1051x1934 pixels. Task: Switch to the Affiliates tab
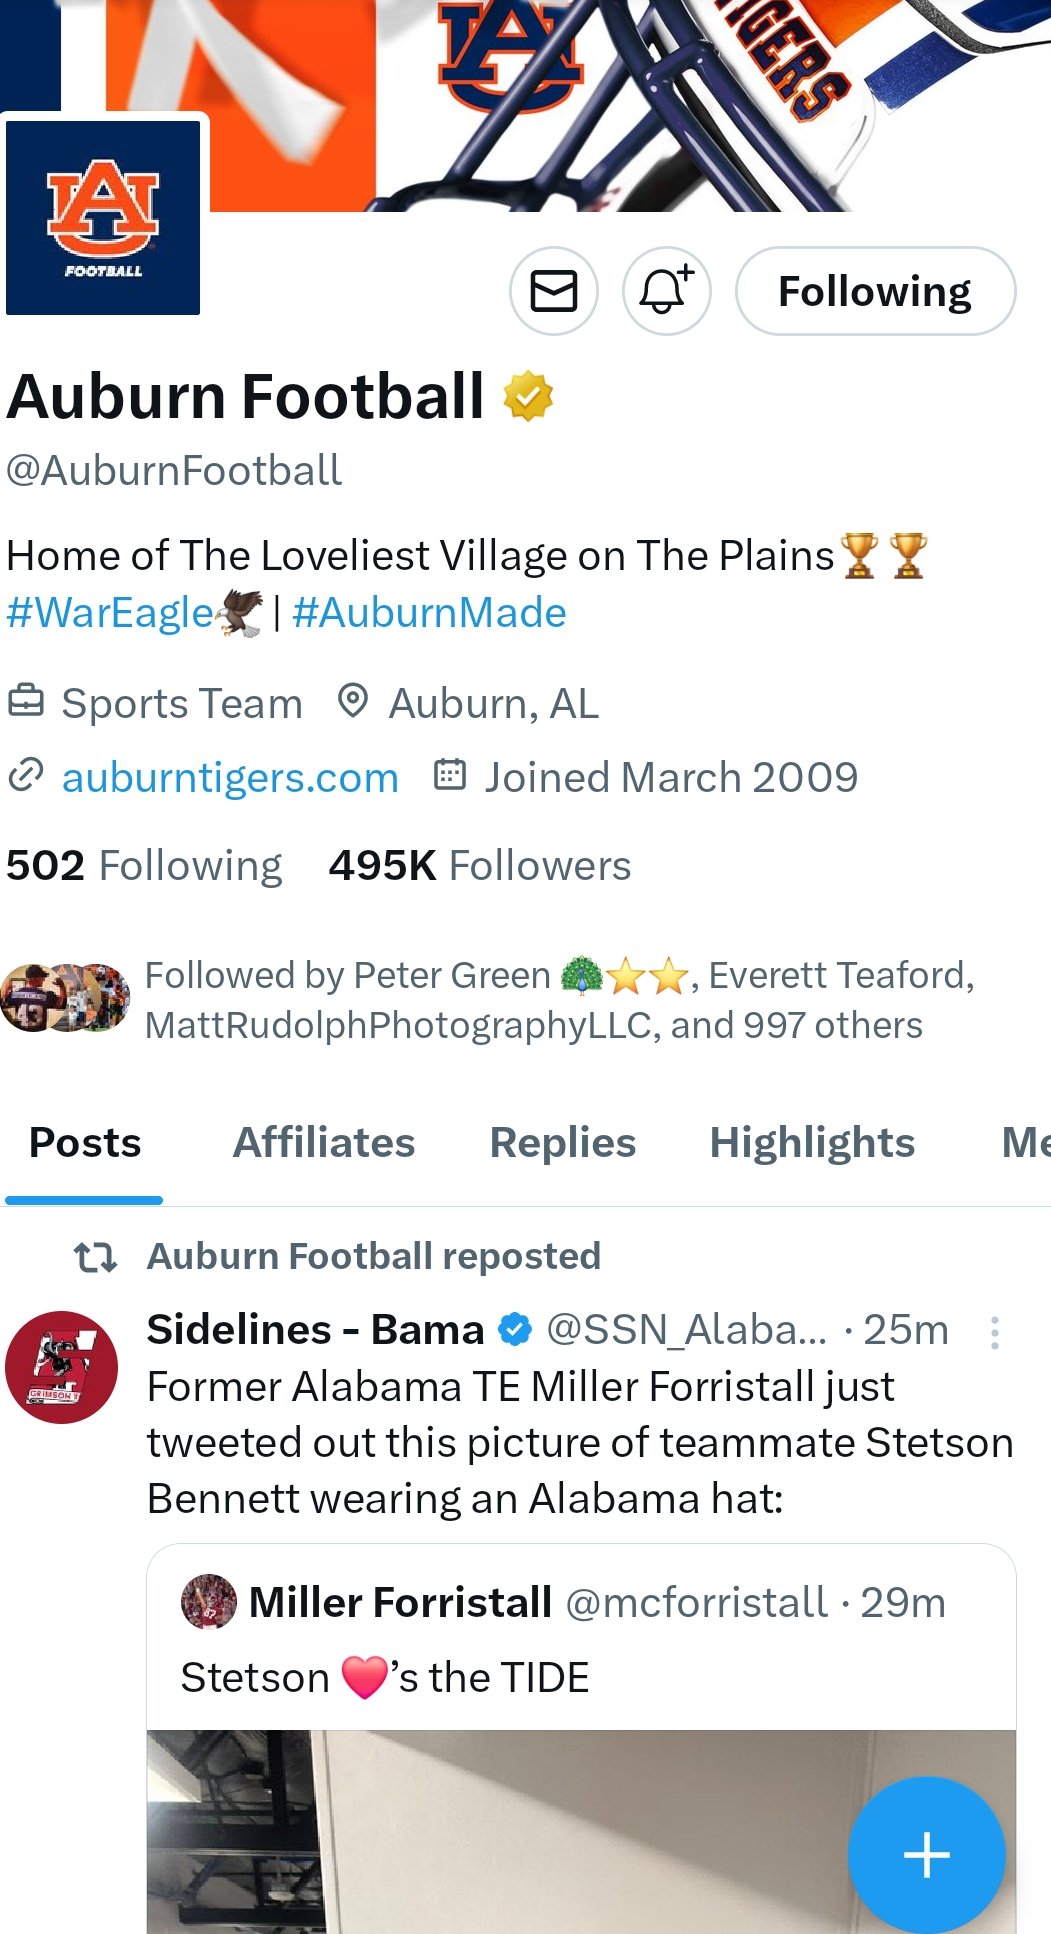324,1142
